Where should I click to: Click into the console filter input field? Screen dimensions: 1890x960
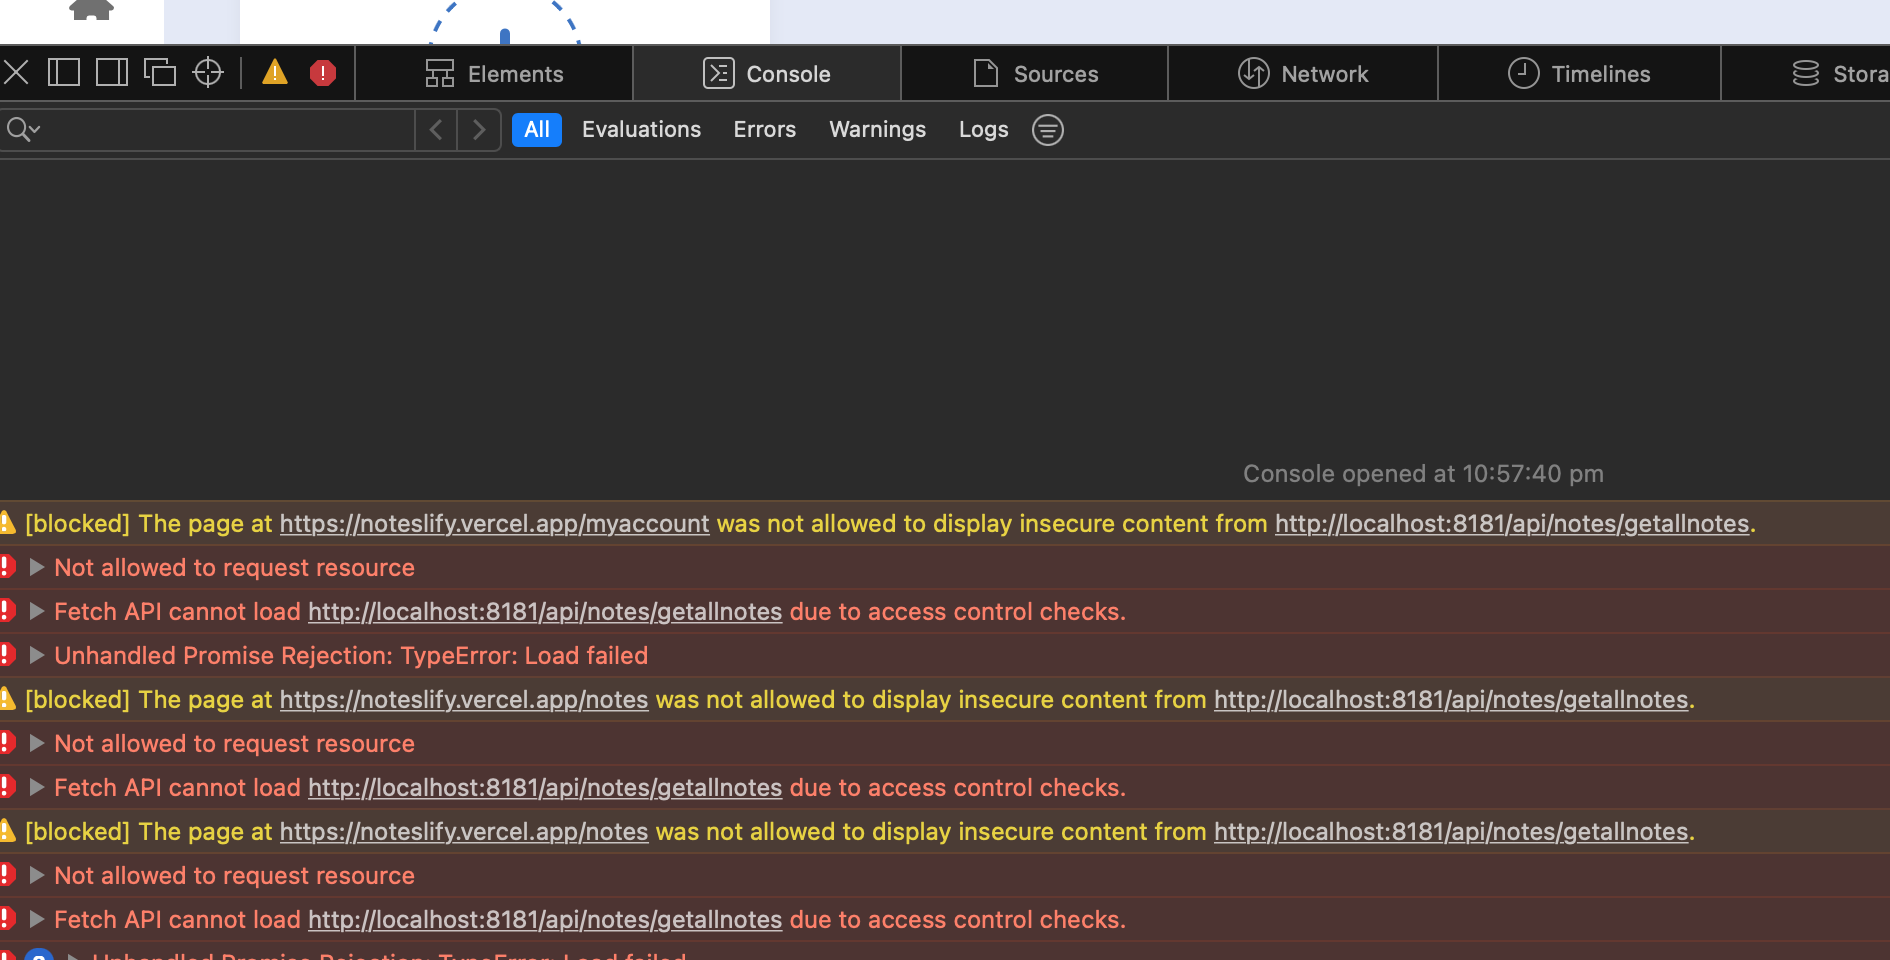coord(228,130)
